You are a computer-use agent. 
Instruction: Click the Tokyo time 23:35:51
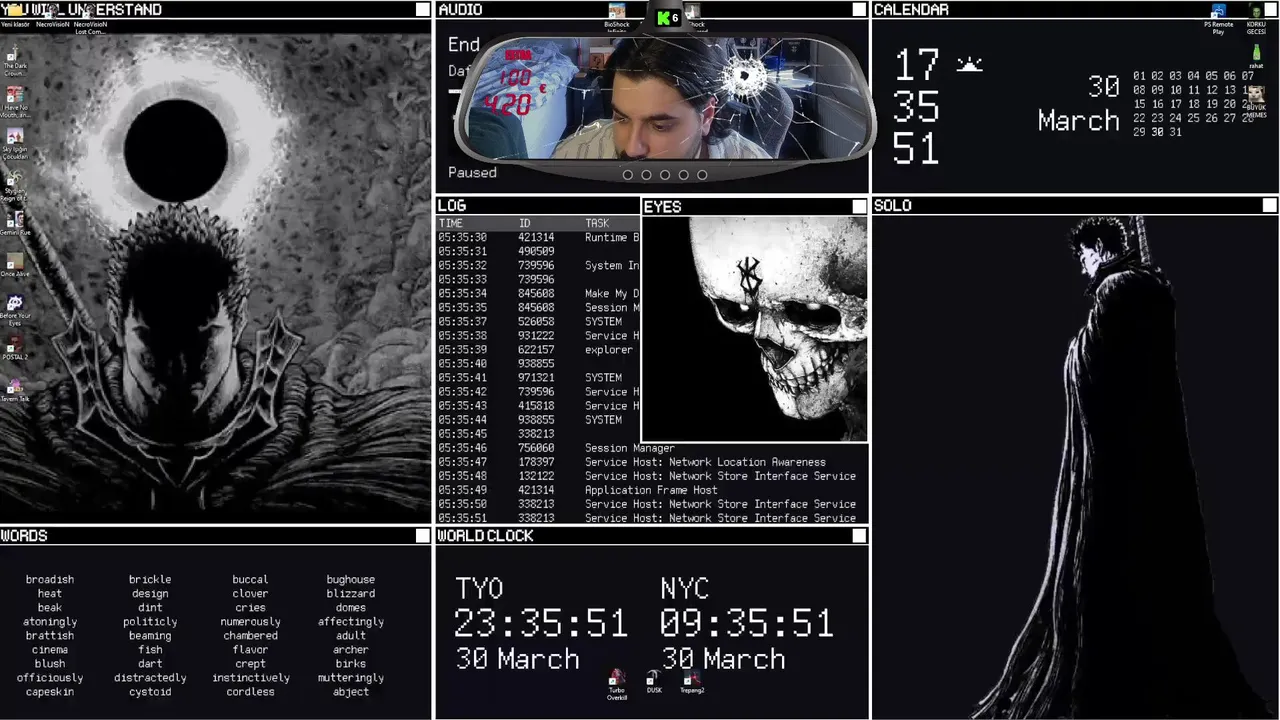pyautogui.click(x=541, y=624)
